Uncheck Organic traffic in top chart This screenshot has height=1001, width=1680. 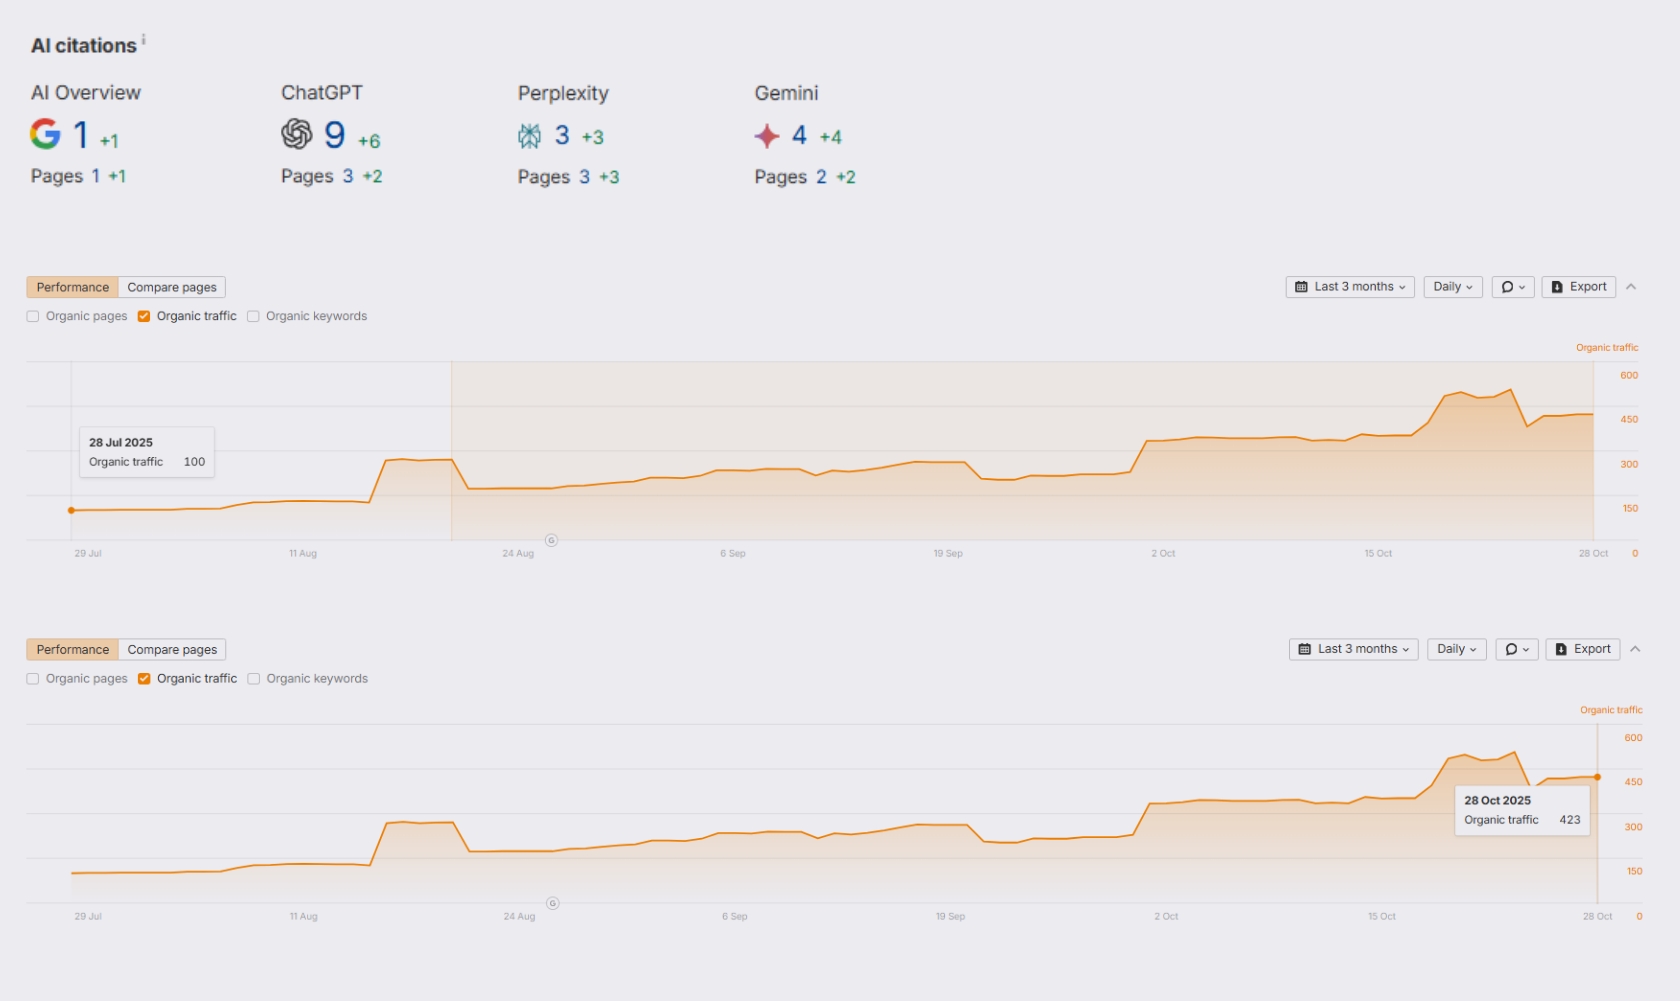[x=144, y=316]
